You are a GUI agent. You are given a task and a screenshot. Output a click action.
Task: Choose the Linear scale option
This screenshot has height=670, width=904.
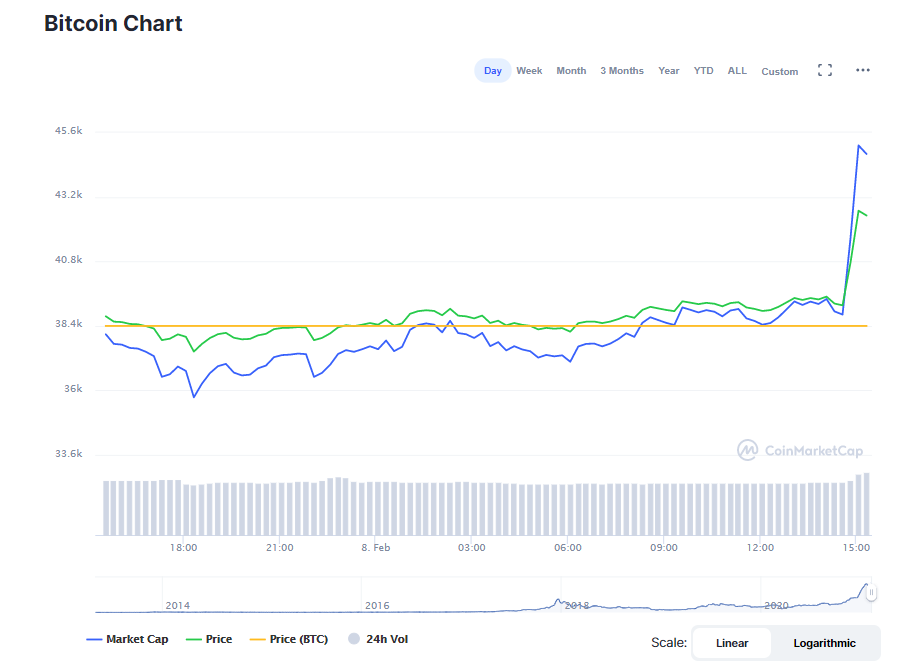[732, 643]
